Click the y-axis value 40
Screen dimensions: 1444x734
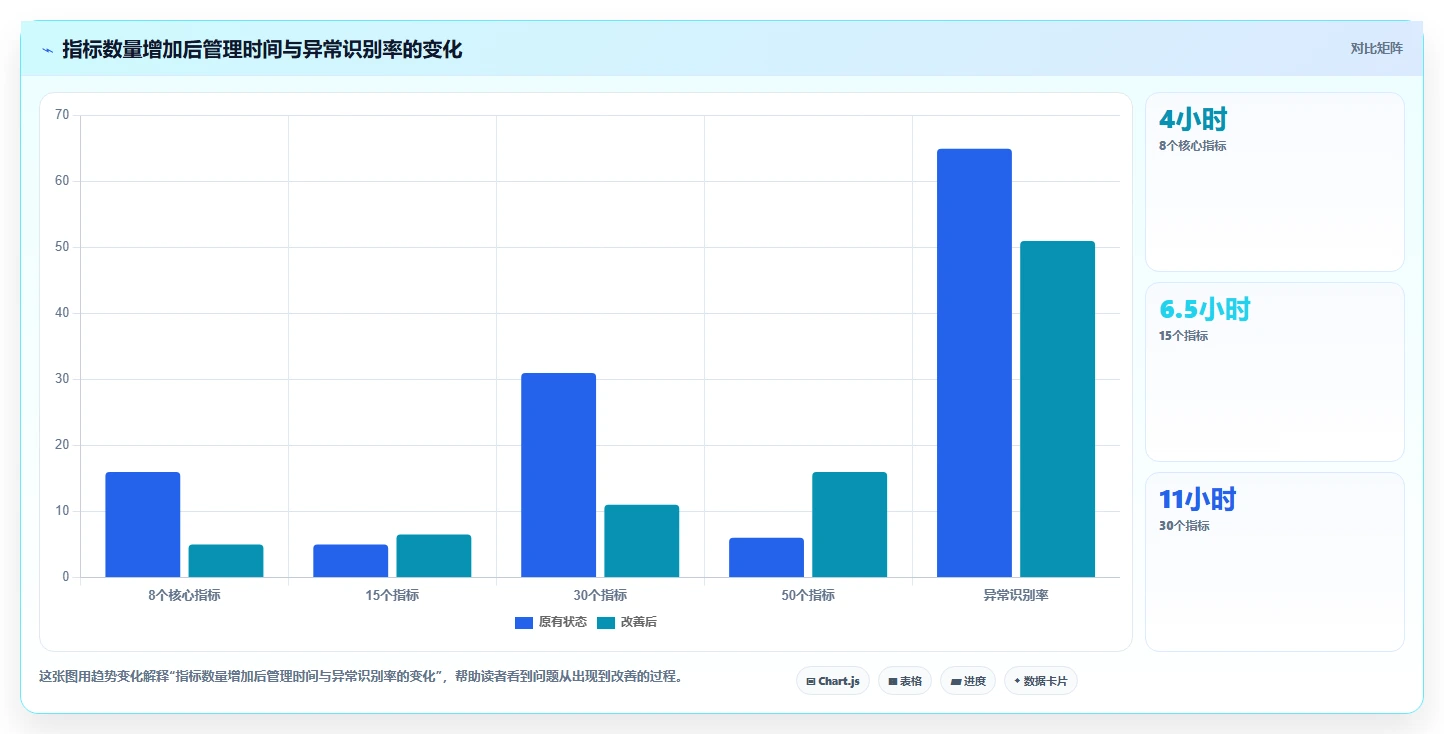62,313
